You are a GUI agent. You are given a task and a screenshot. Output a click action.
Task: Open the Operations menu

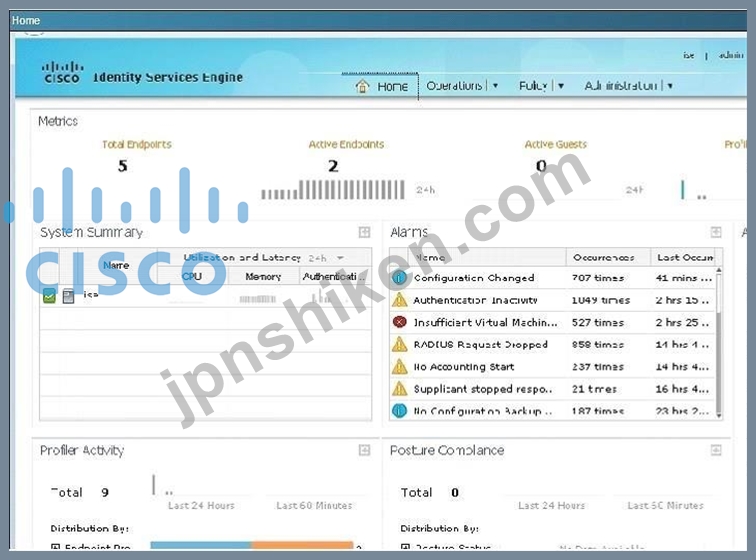(x=454, y=86)
